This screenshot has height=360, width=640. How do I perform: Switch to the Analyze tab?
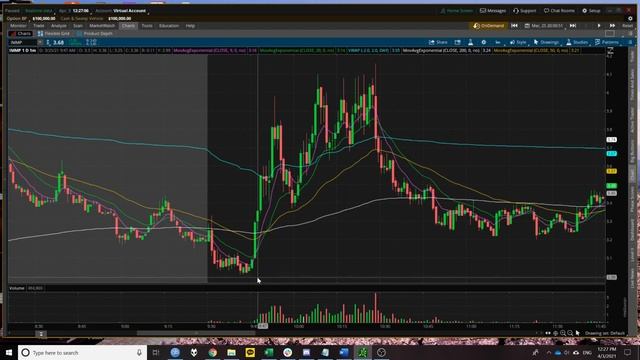coord(58,26)
